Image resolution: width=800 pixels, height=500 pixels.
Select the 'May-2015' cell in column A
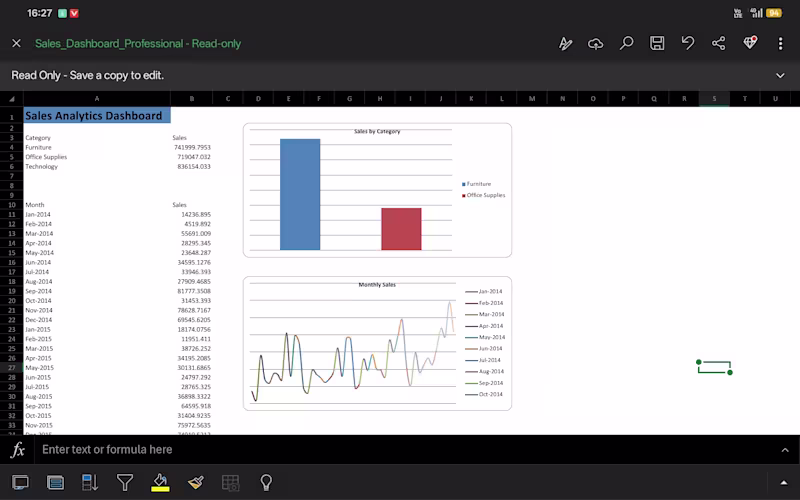pyautogui.click(x=97, y=368)
